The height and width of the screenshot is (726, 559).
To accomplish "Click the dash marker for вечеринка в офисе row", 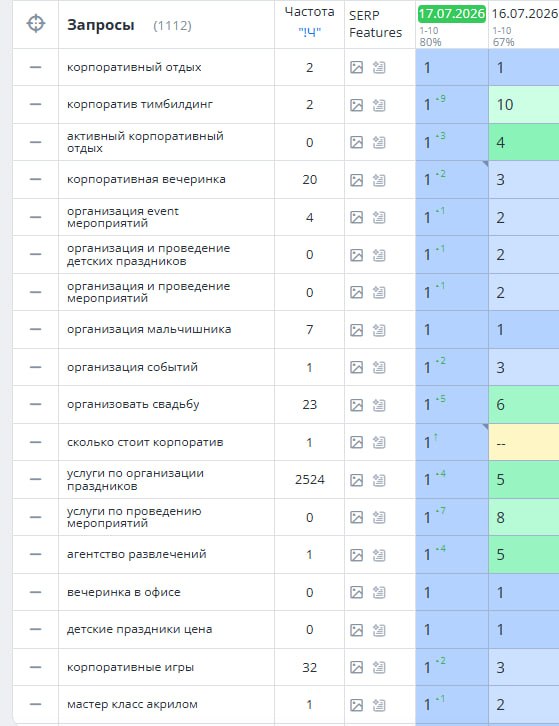I will (36, 592).
